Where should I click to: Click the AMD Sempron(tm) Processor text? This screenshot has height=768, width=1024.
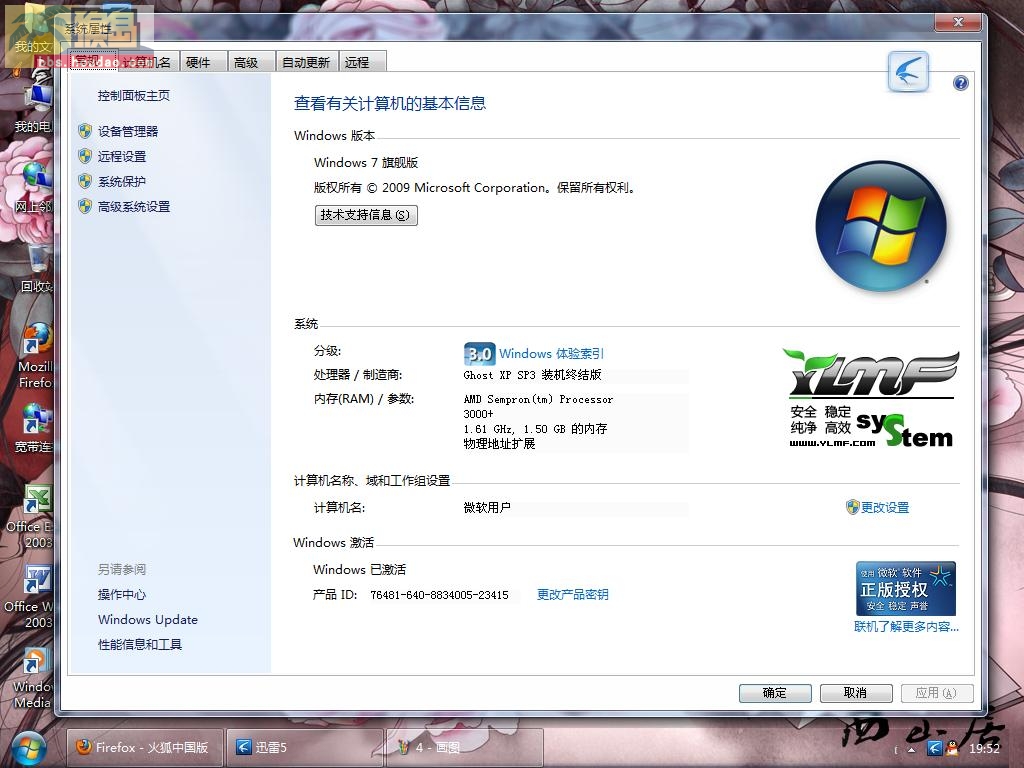click(x=538, y=399)
